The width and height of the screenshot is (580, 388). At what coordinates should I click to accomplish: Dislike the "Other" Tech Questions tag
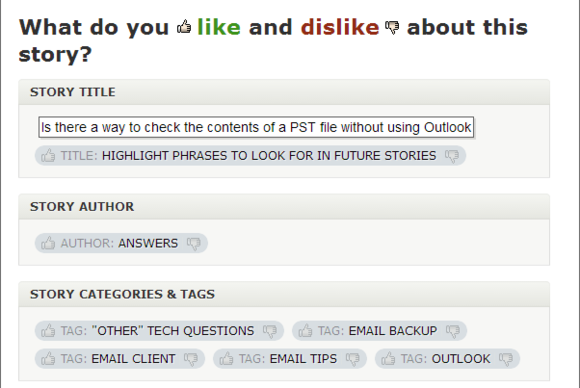pyautogui.click(x=270, y=331)
